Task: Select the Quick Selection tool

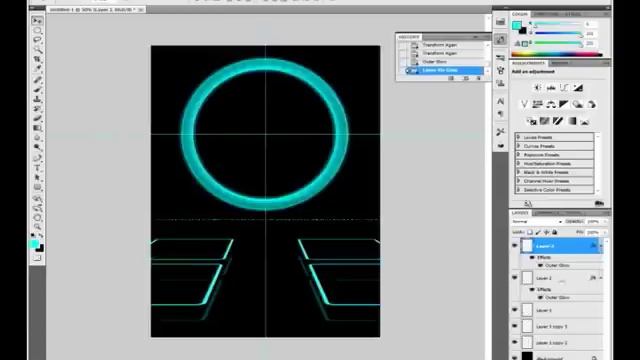Action: coord(37,50)
